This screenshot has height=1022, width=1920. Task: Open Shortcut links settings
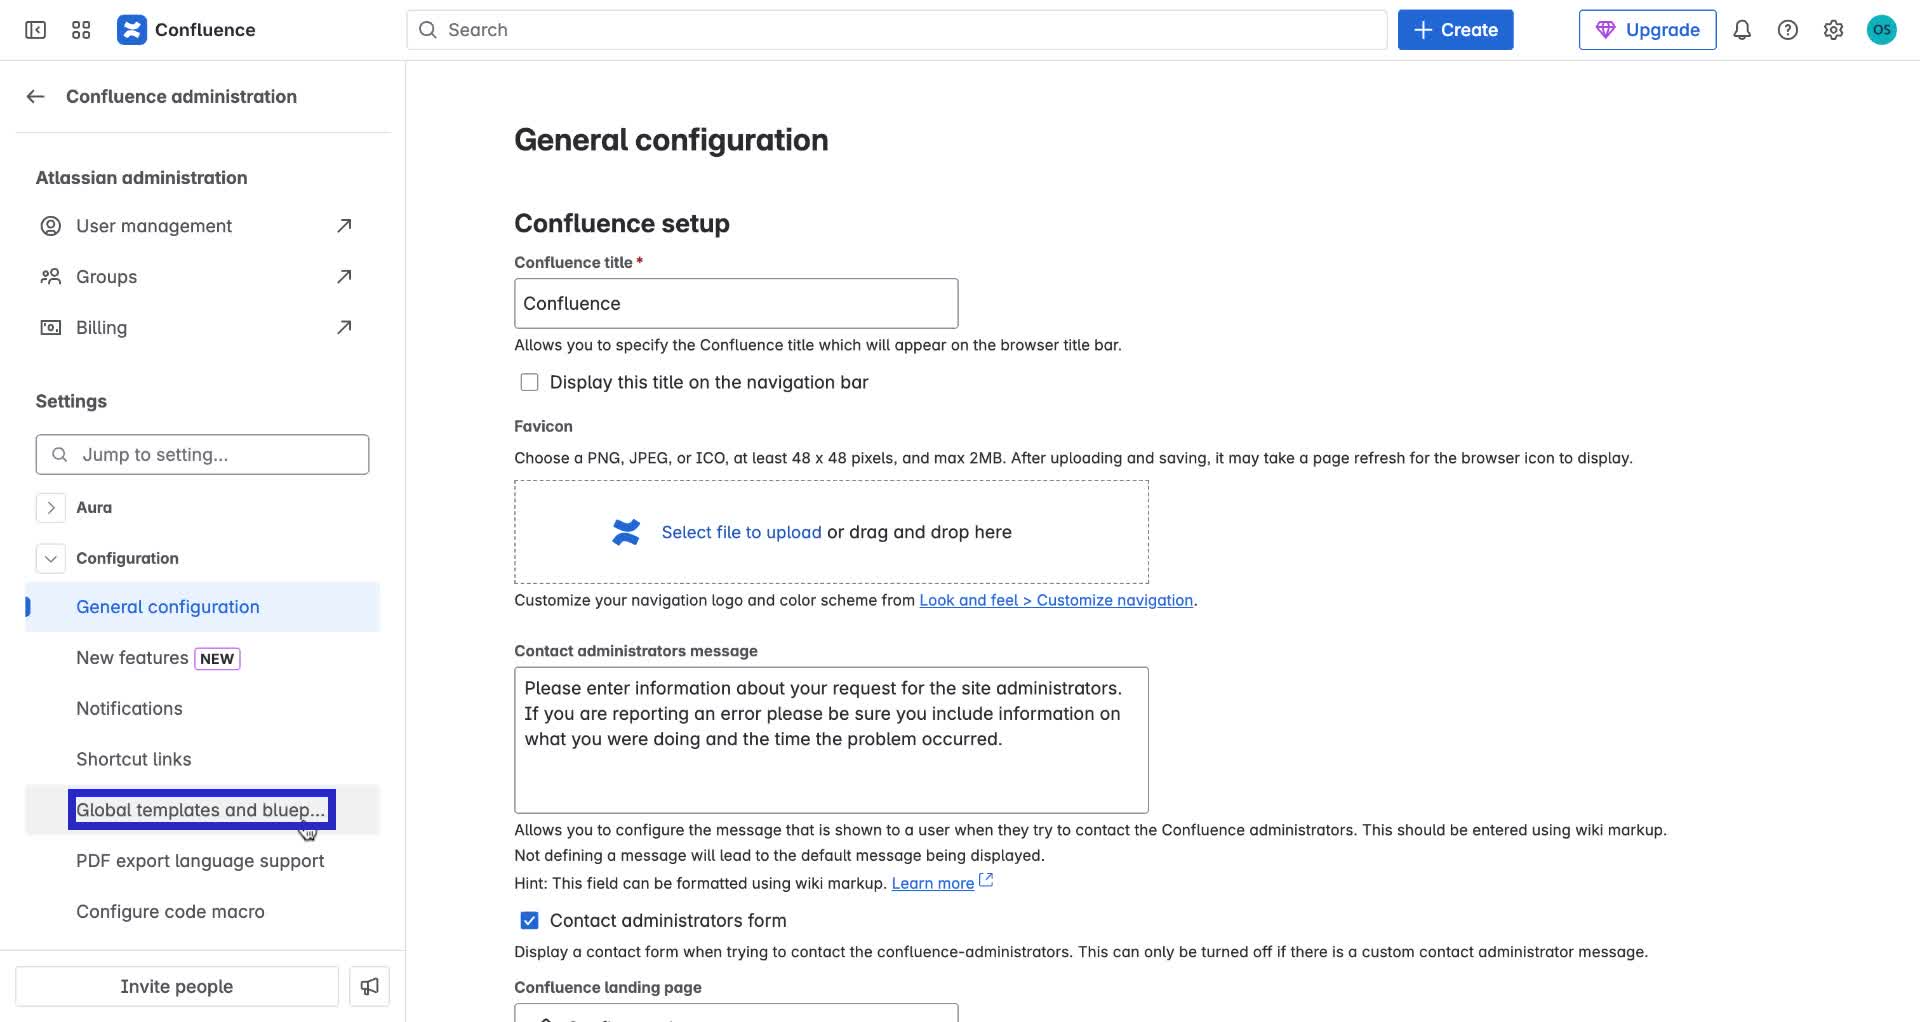134,759
